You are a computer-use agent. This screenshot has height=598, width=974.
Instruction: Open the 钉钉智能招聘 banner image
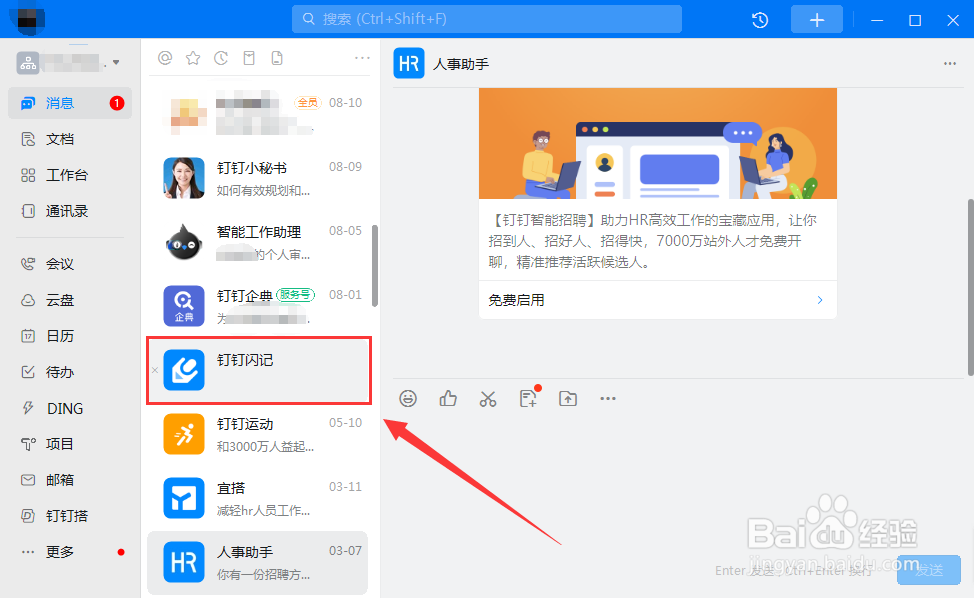click(658, 143)
